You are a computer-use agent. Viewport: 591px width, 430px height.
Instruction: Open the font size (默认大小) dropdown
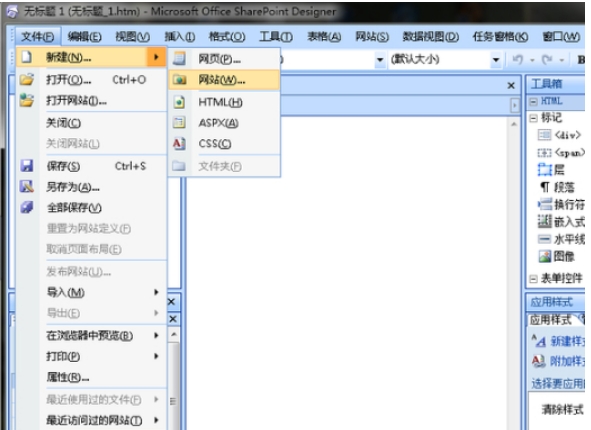tap(496, 60)
